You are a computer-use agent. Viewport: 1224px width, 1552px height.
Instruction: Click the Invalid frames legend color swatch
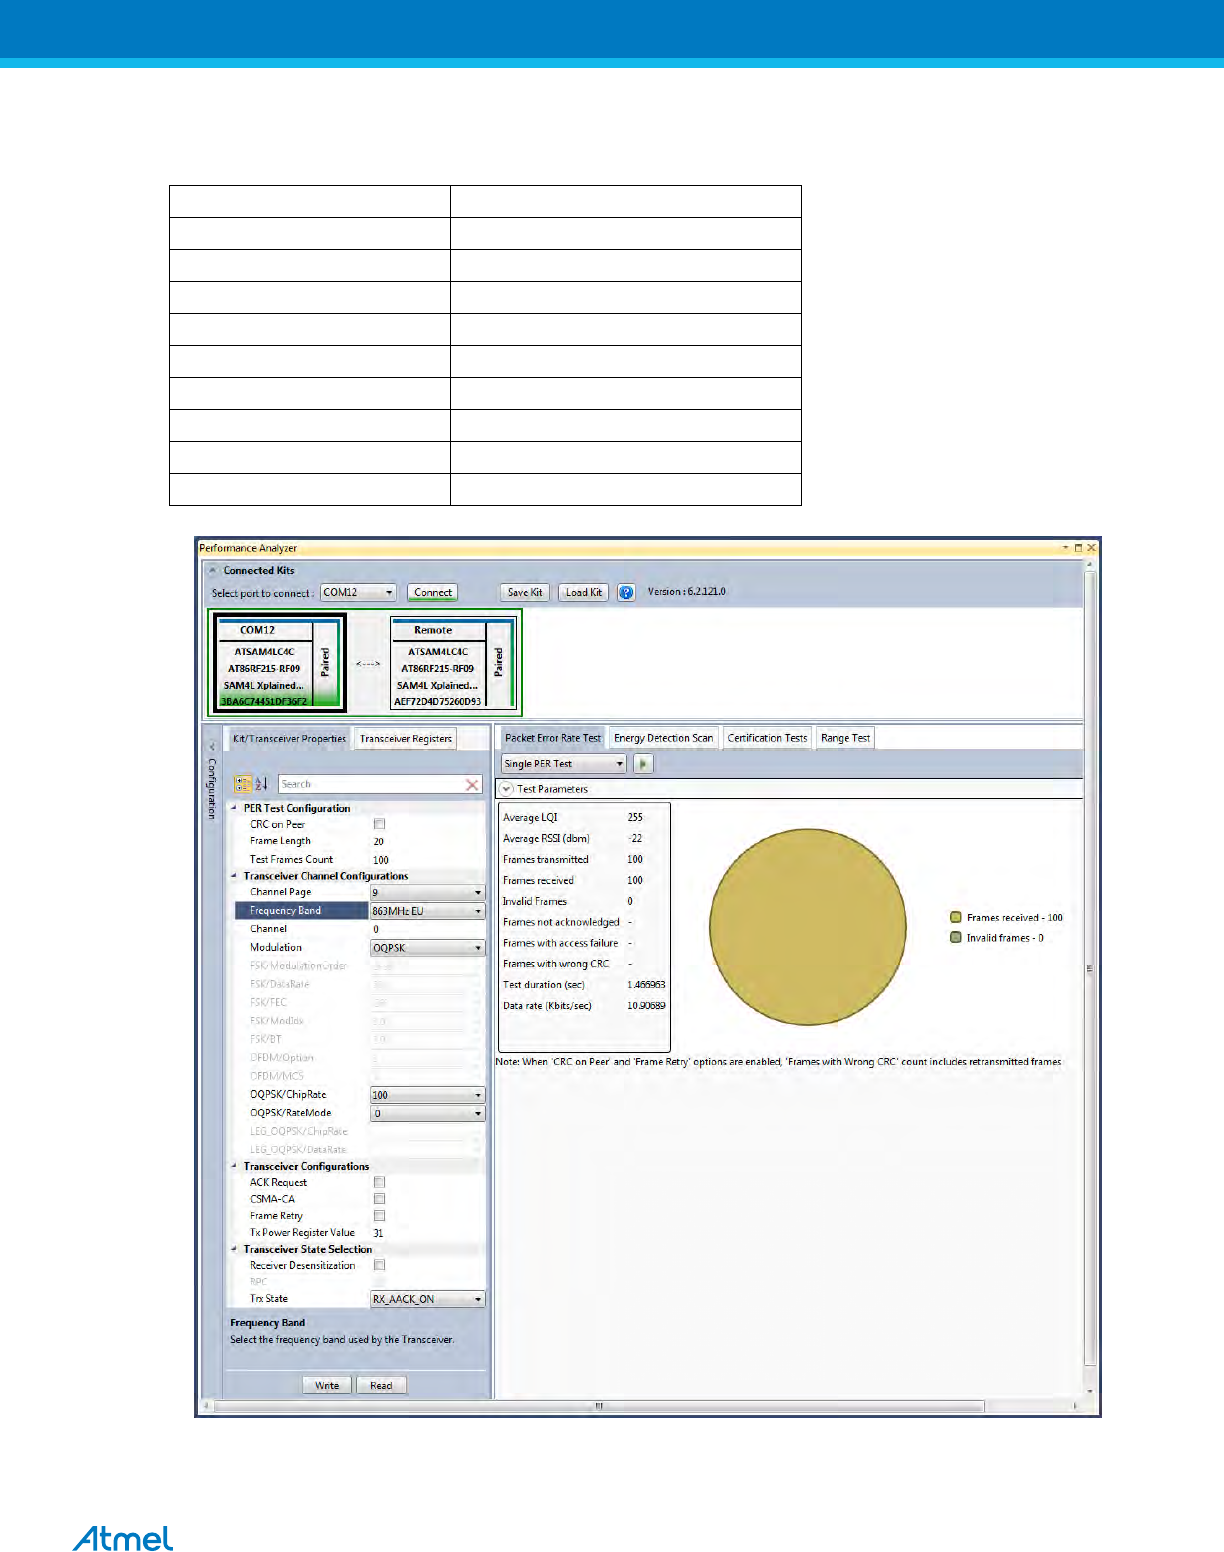point(956,937)
